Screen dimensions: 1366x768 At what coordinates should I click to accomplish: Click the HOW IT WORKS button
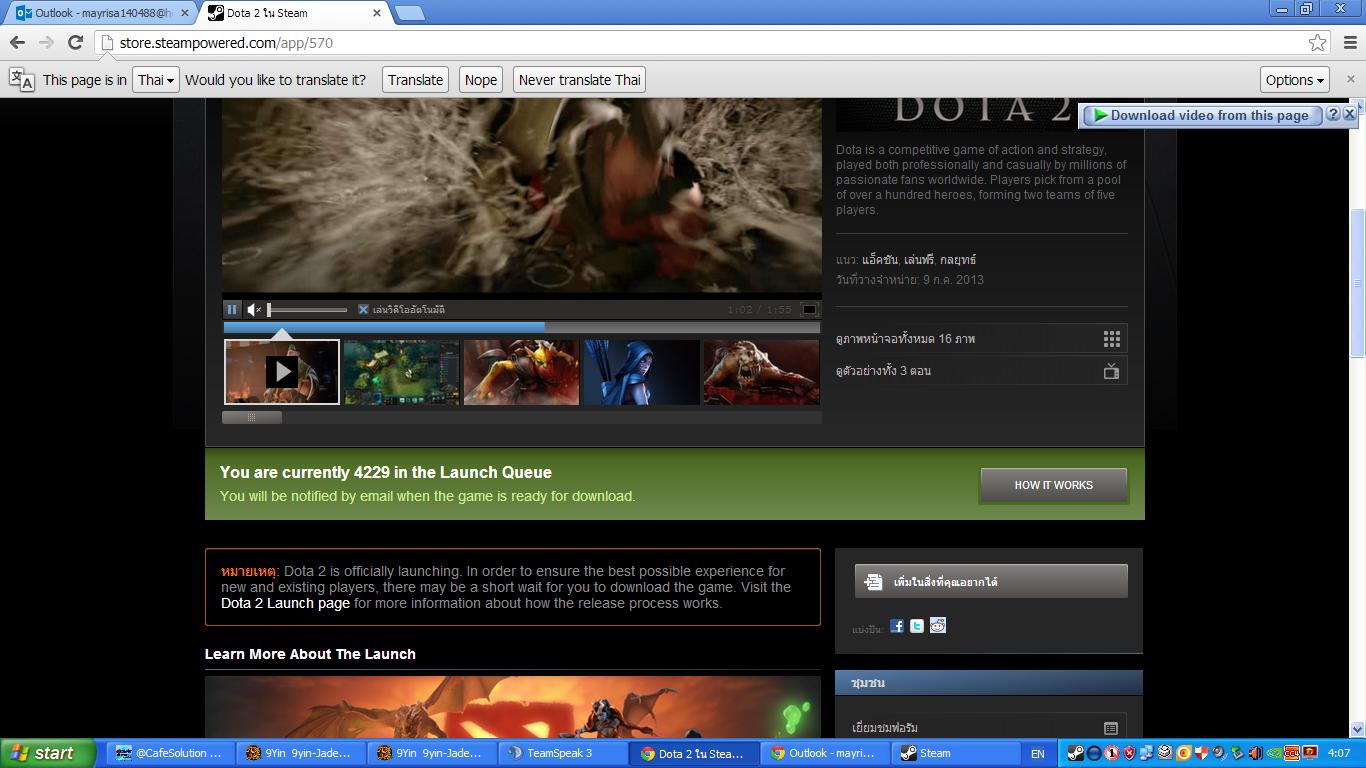tap(1054, 485)
